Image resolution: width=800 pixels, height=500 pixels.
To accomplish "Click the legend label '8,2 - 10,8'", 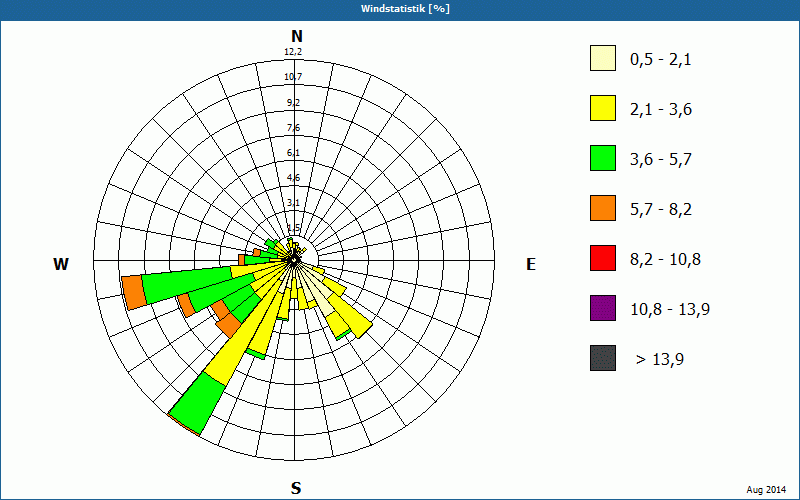I will [665, 260].
